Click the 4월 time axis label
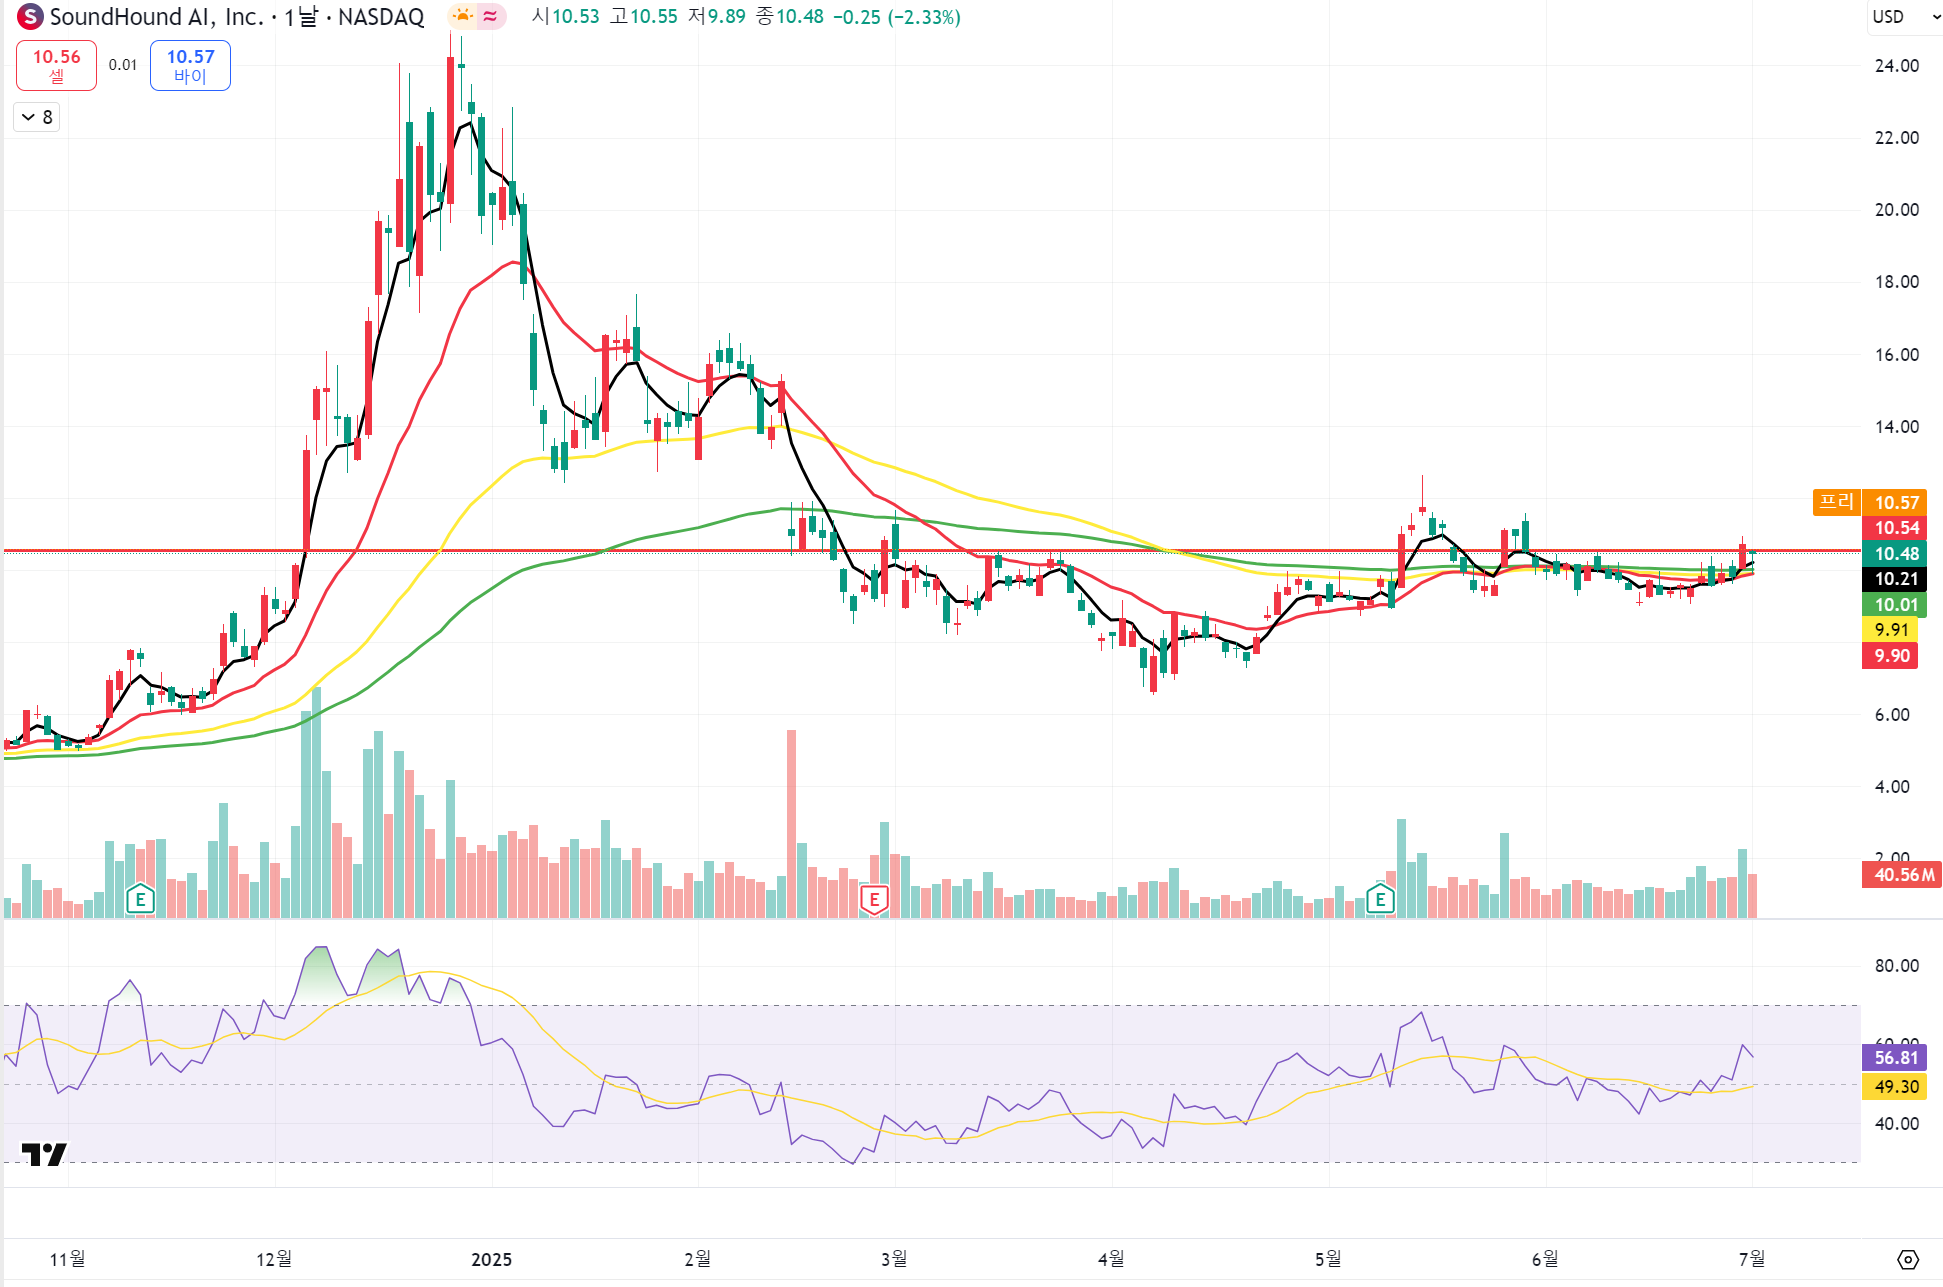Screen dimensions: 1943x1287 coord(1111,1259)
